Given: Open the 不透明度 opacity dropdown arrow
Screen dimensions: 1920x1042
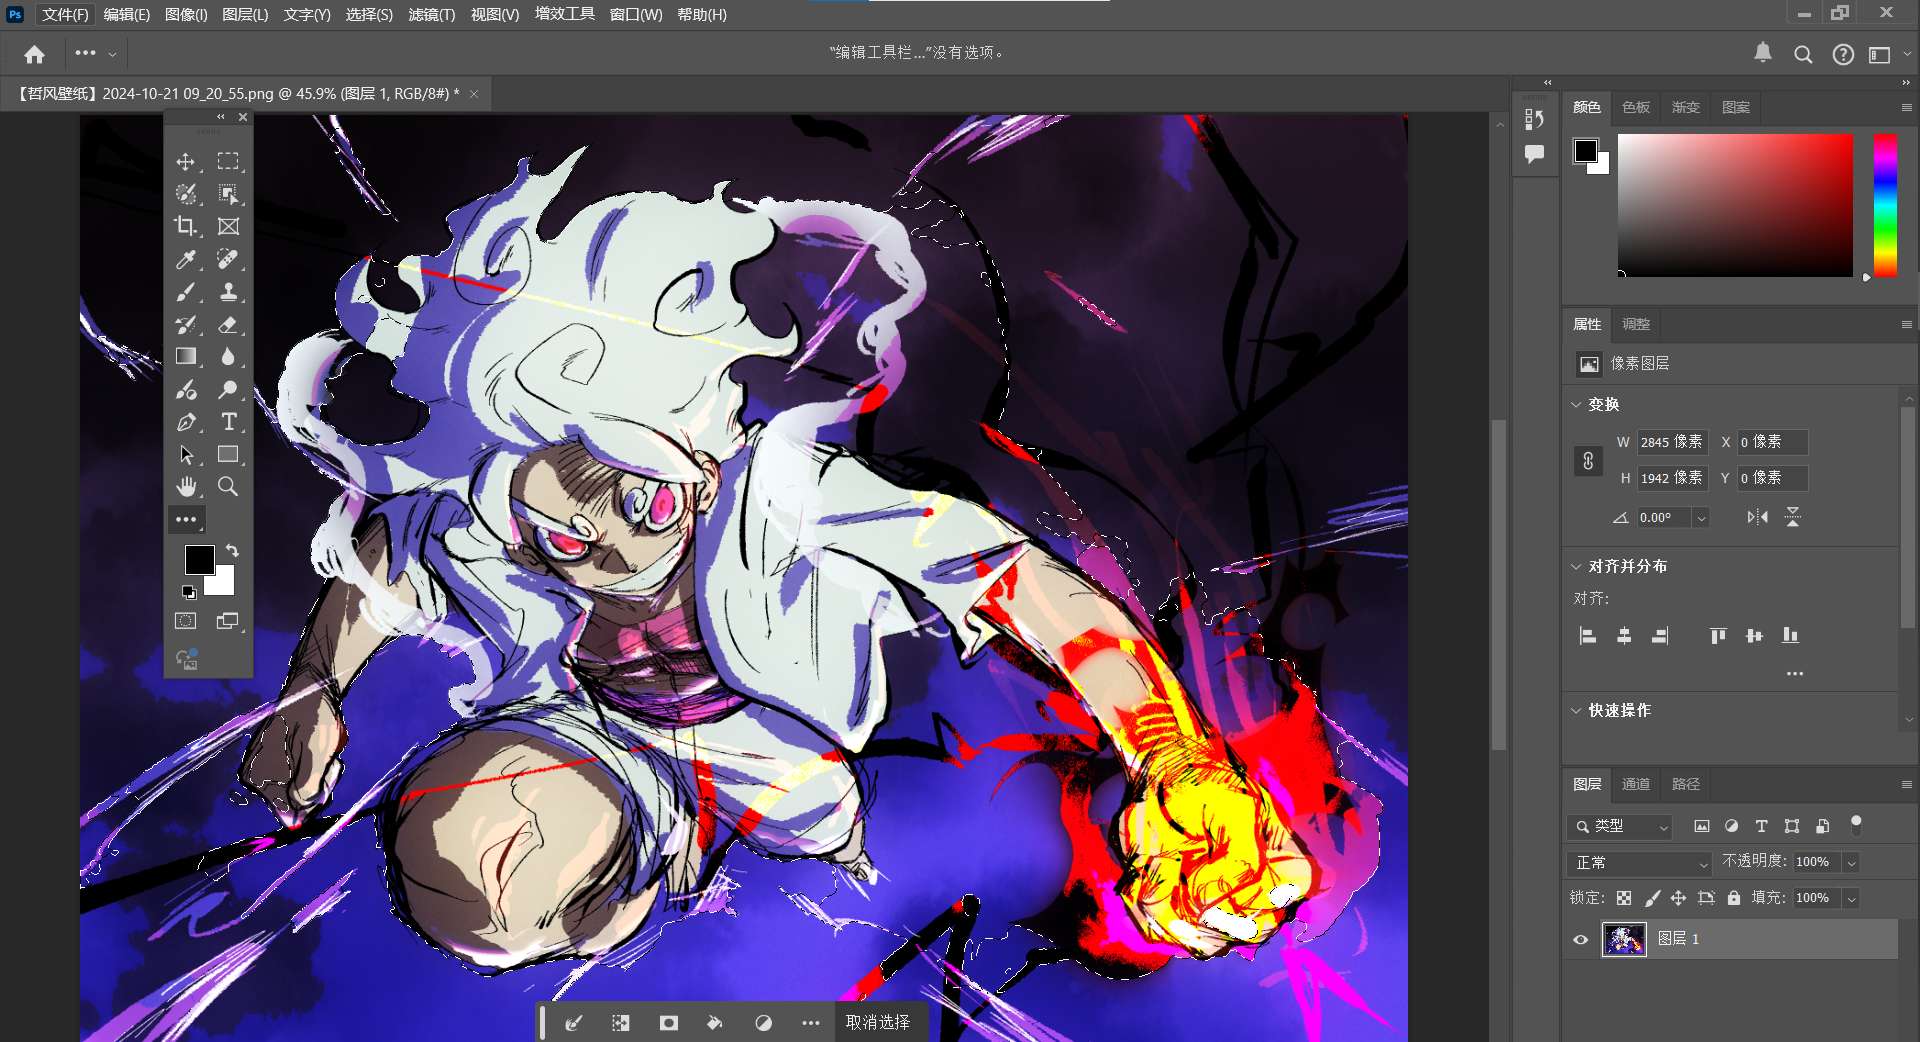Looking at the screenshot, I should tap(1851, 862).
